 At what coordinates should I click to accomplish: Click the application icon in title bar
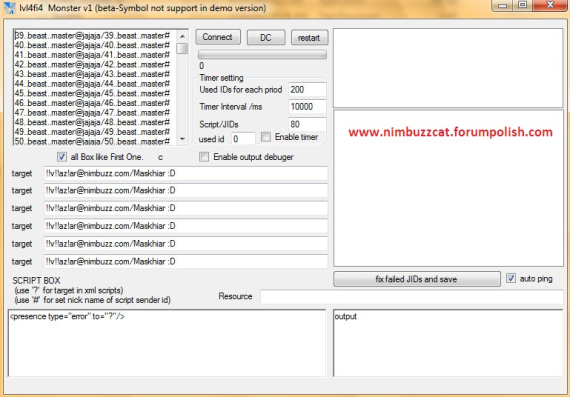pyautogui.click(x=9, y=8)
